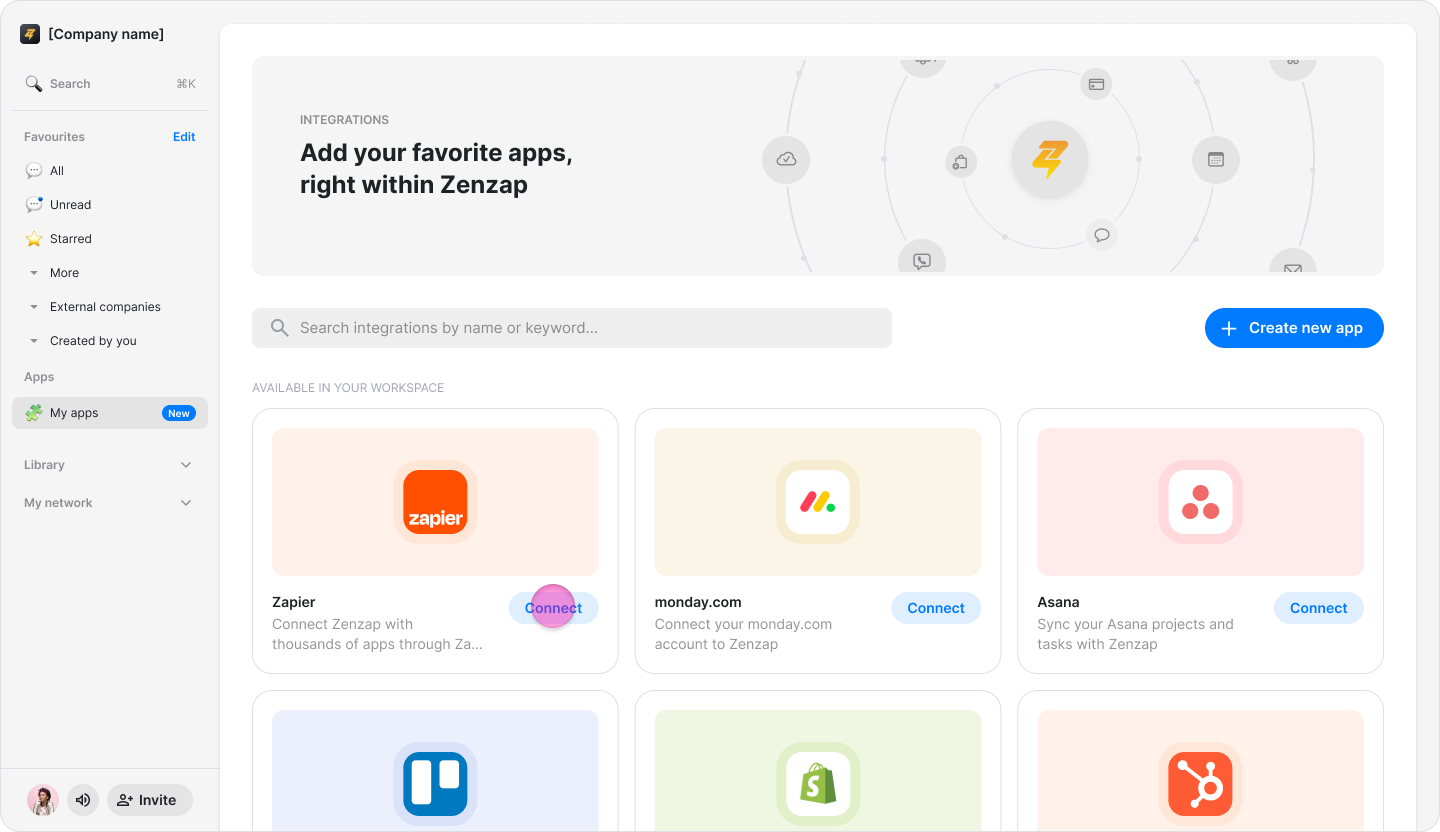The height and width of the screenshot is (832, 1440).
Task: Click the speaker sound icon button
Action: click(x=83, y=800)
